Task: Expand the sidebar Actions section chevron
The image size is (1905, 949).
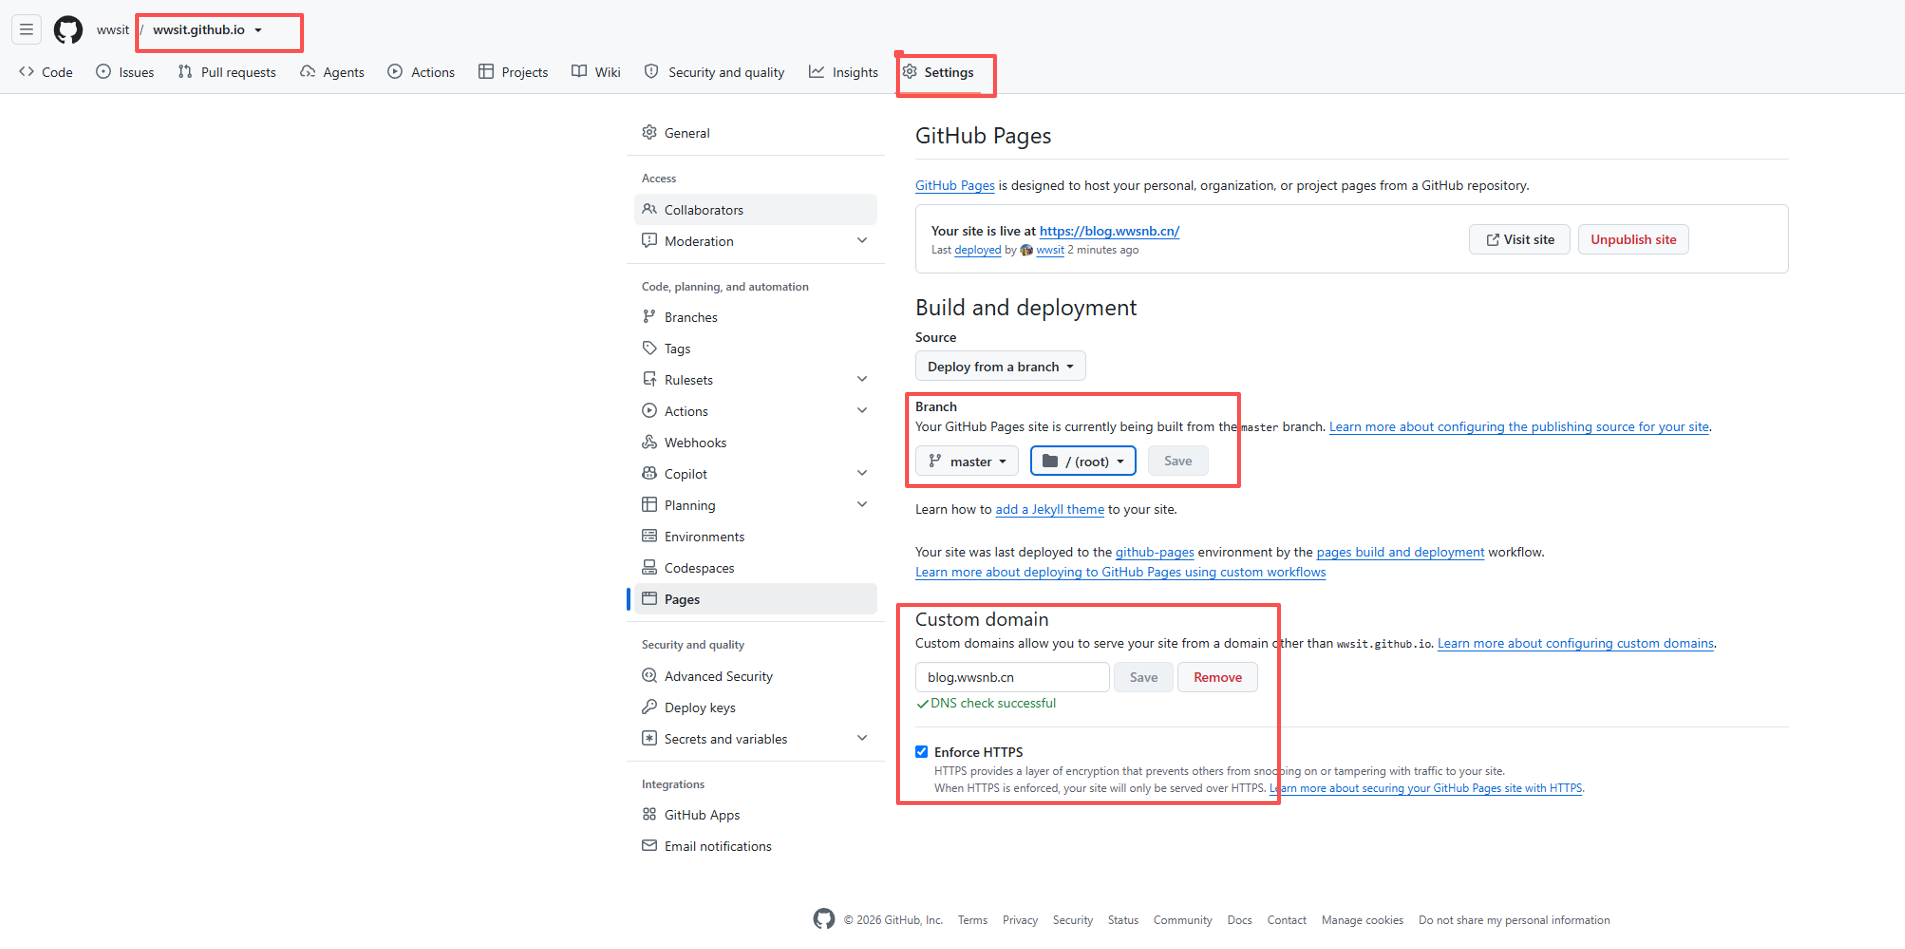Action: point(862,410)
